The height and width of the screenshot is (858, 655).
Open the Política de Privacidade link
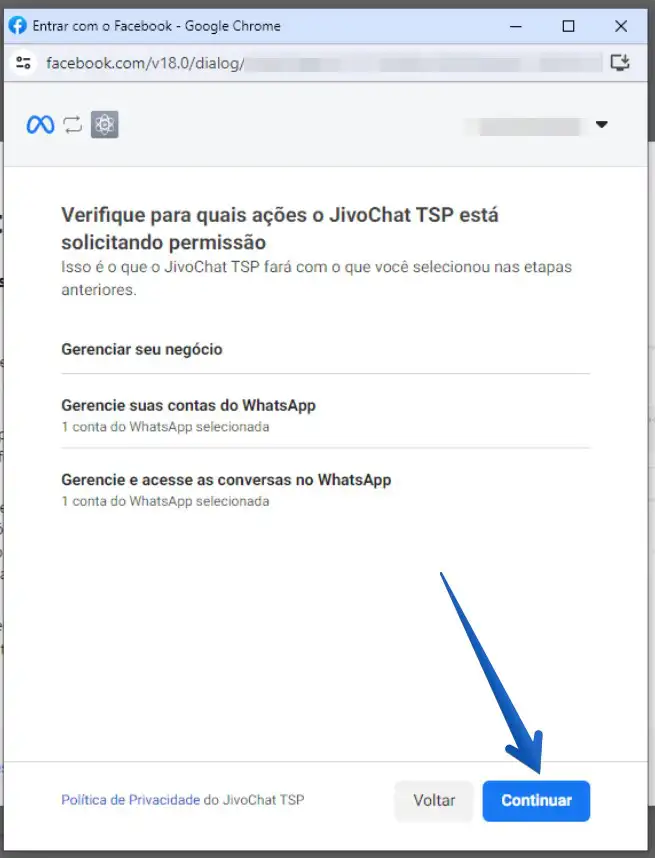pyautogui.click(x=130, y=800)
